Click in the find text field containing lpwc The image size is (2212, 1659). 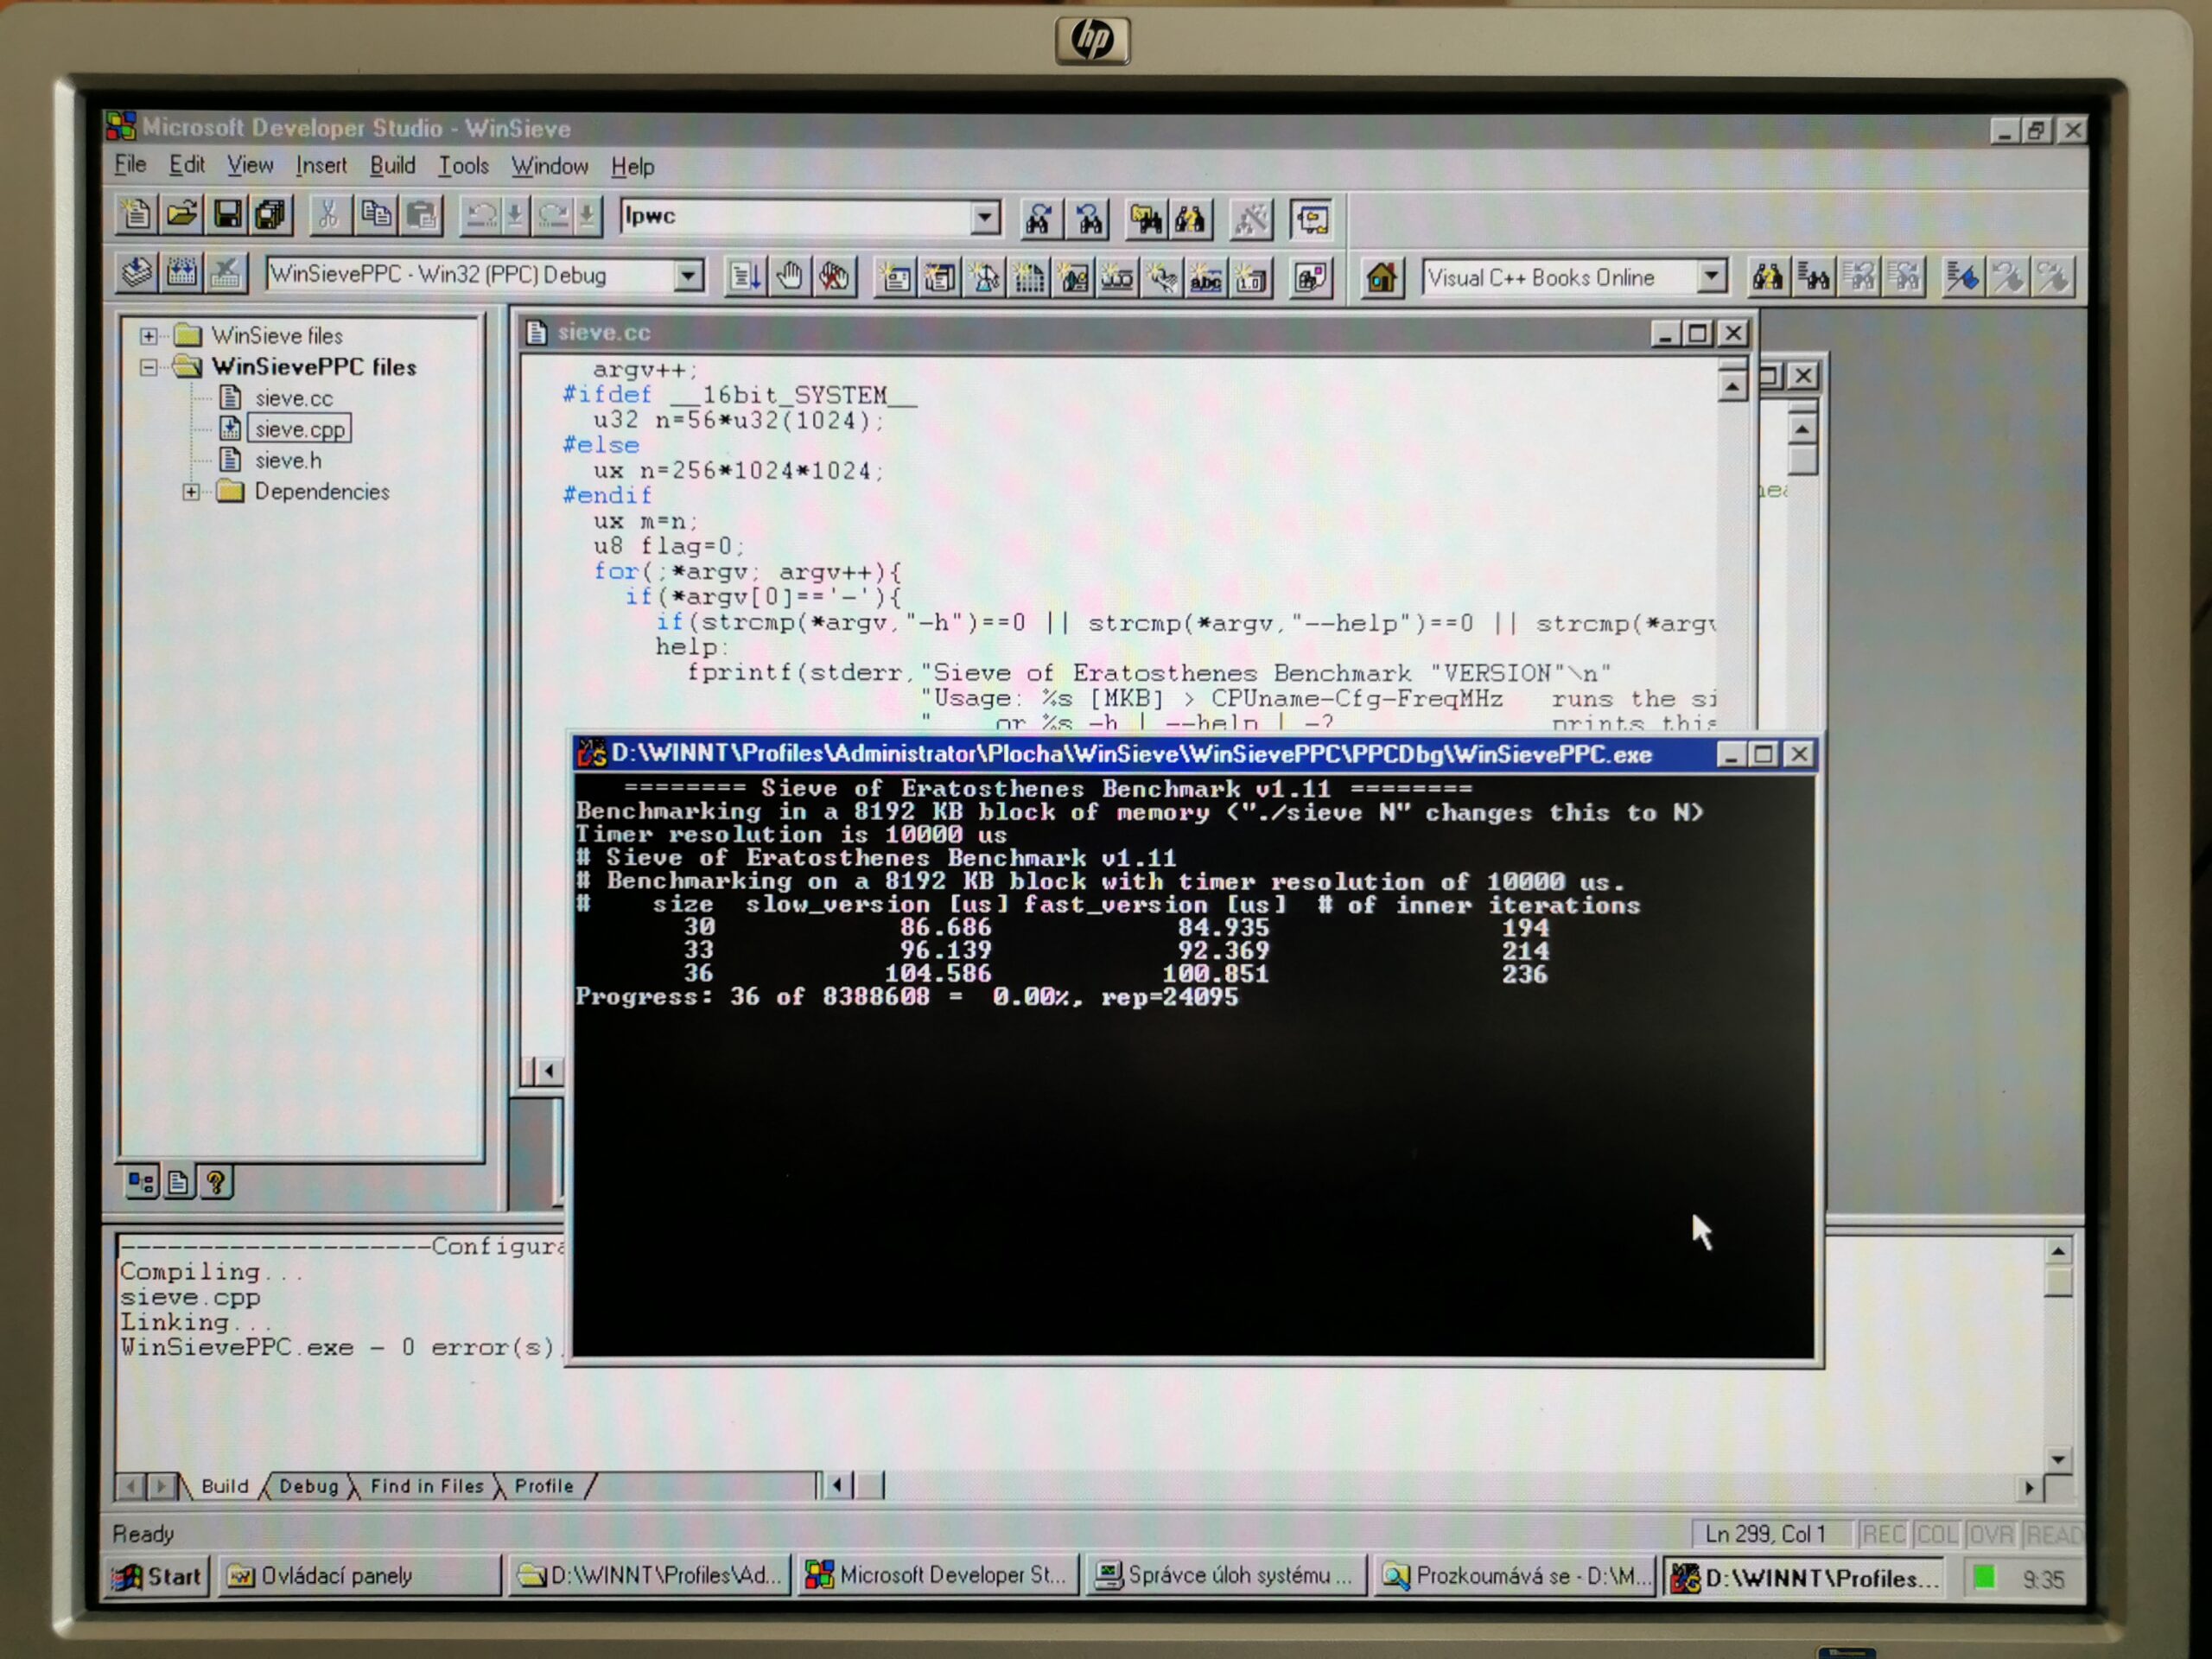pyautogui.click(x=795, y=216)
